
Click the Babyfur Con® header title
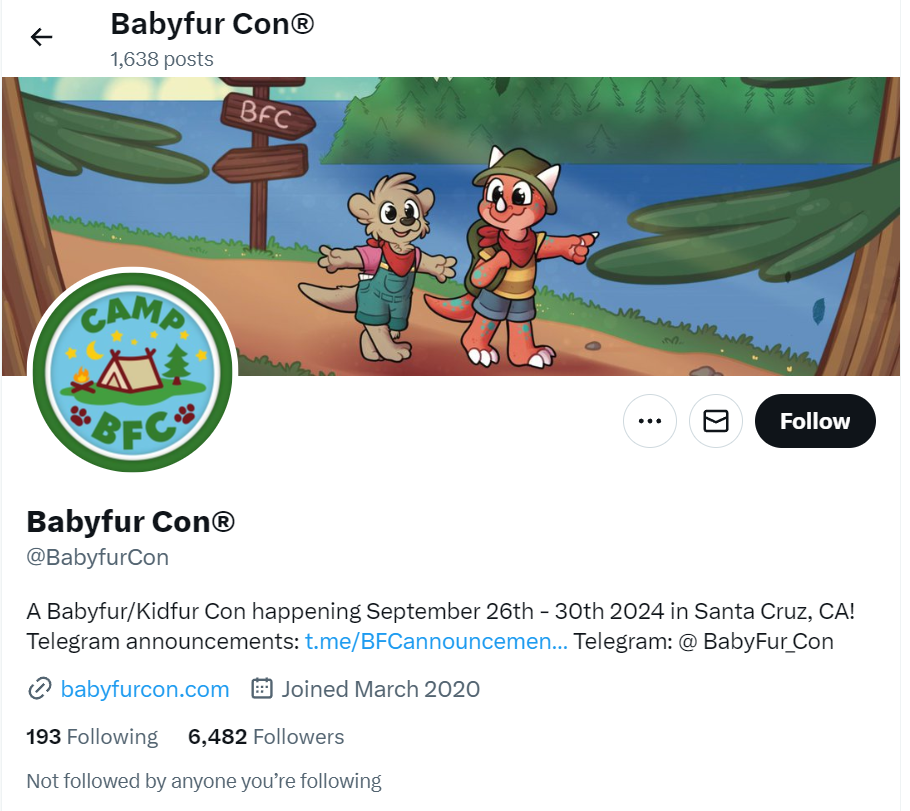click(x=212, y=24)
